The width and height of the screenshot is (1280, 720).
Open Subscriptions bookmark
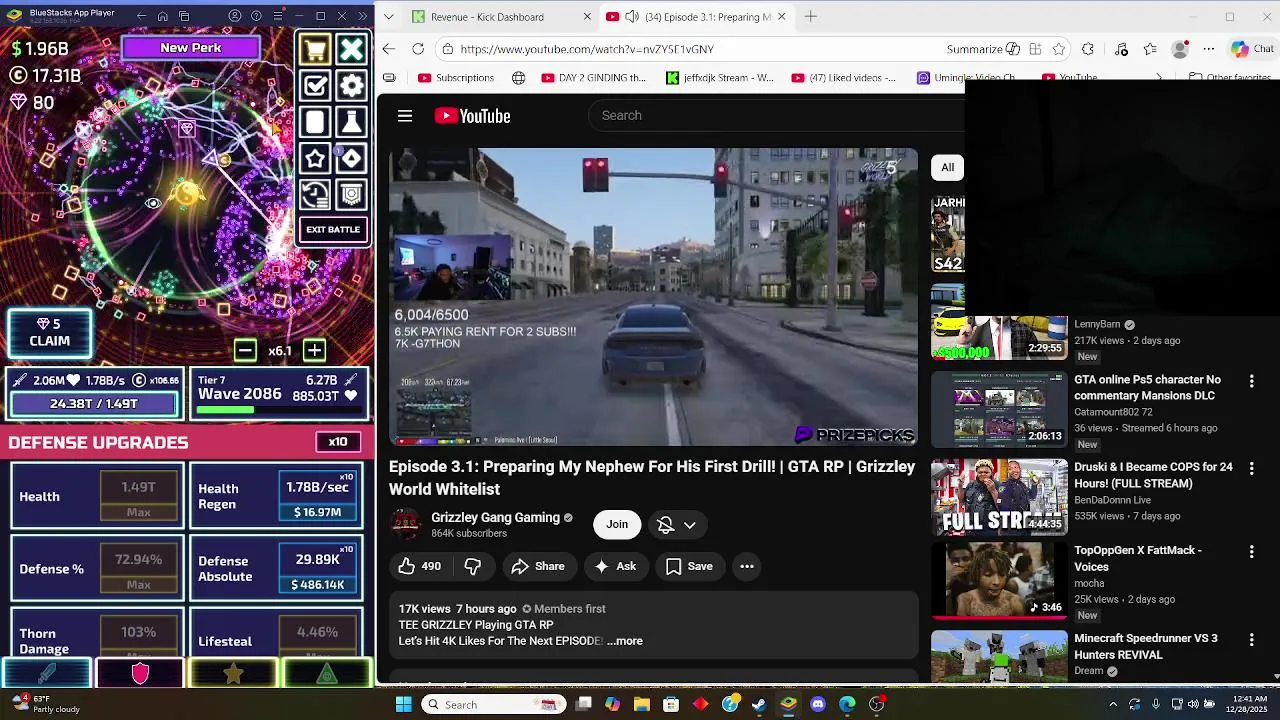[x=456, y=78]
